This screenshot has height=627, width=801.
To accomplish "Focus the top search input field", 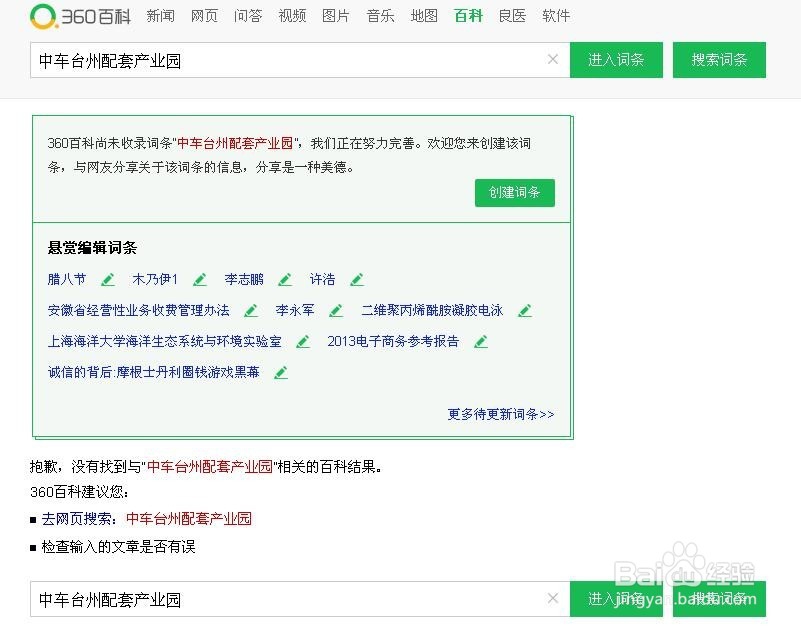I will (300, 60).
